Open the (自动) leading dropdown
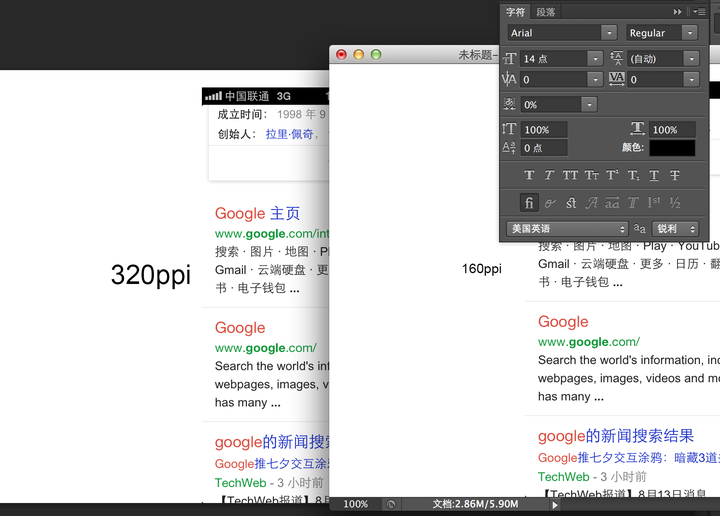The width and height of the screenshot is (720, 516). tap(691, 59)
